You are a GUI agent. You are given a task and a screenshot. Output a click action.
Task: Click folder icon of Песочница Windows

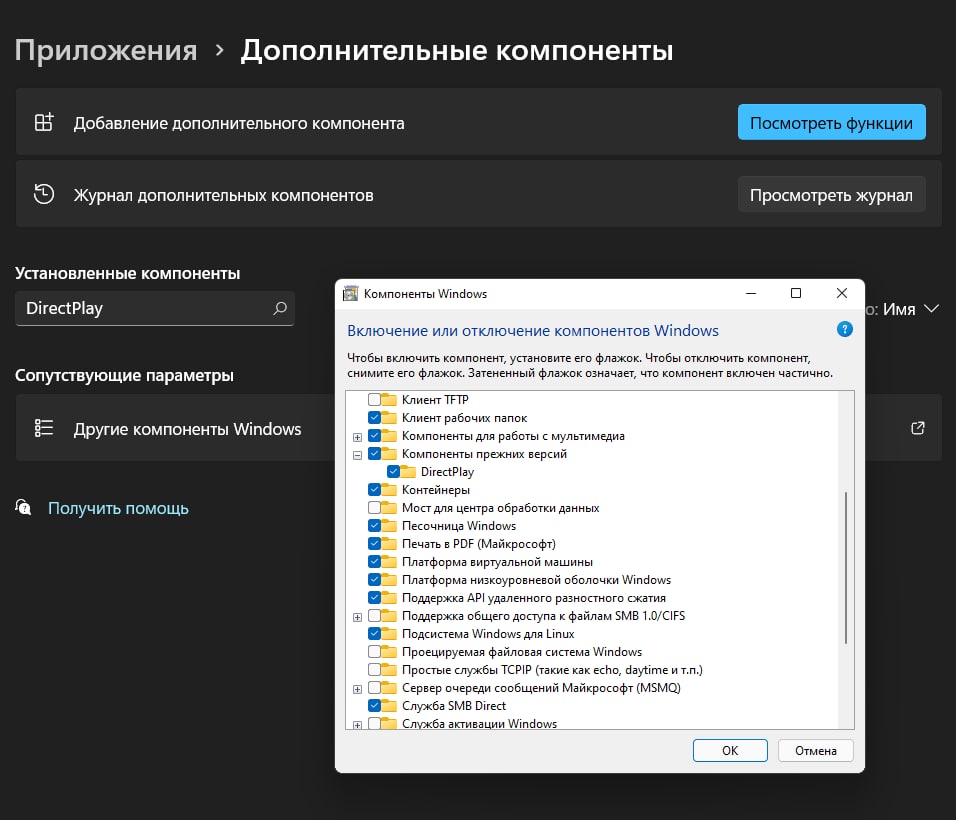pos(389,526)
